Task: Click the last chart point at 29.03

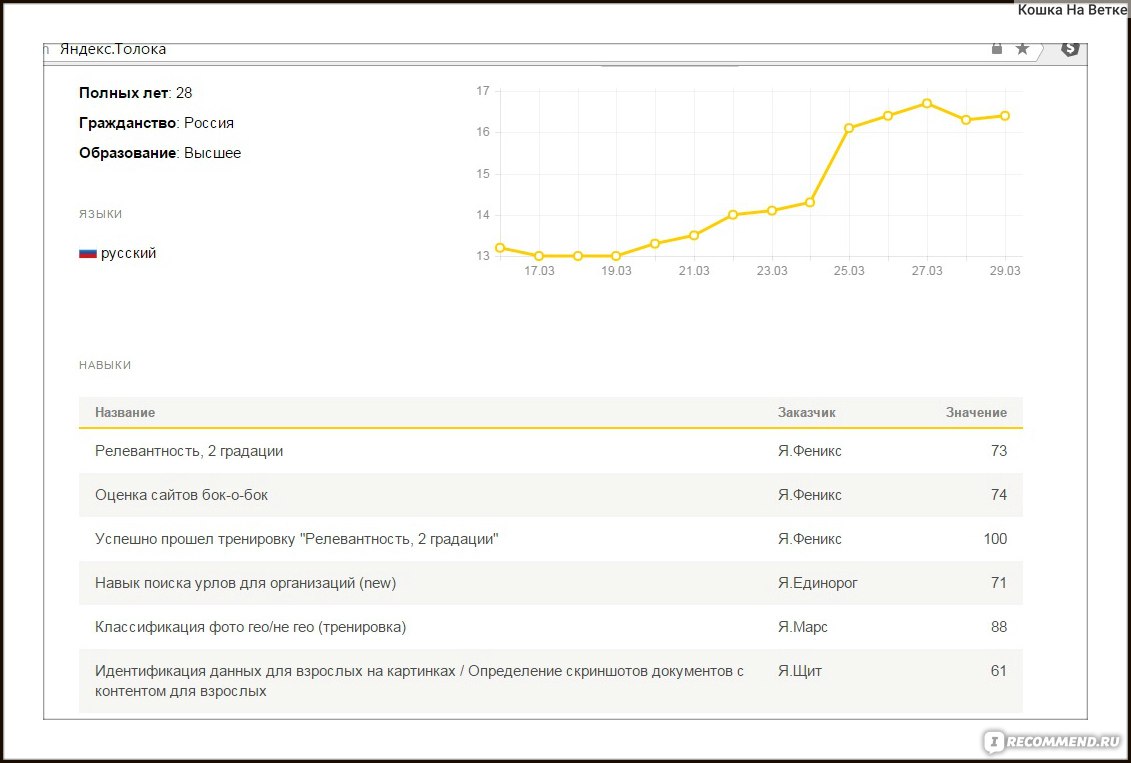Action: pyautogui.click(x=1005, y=116)
